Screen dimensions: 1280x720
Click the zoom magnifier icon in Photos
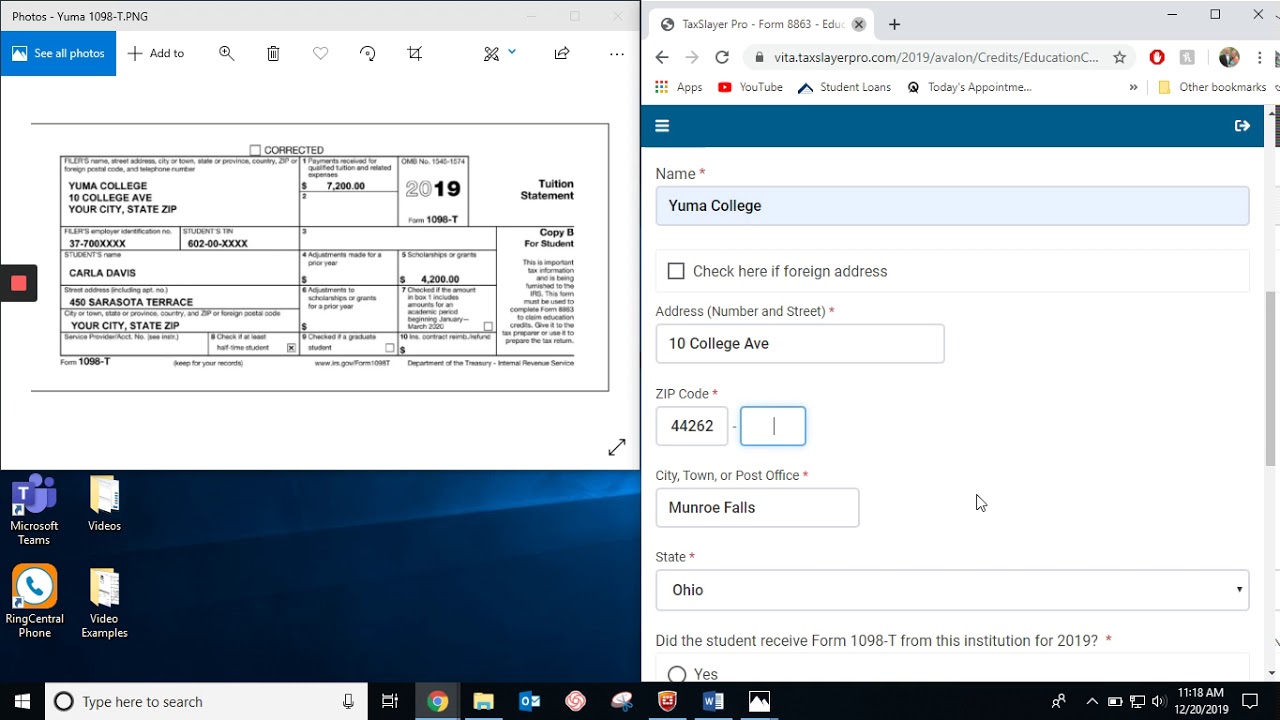(x=227, y=53)
